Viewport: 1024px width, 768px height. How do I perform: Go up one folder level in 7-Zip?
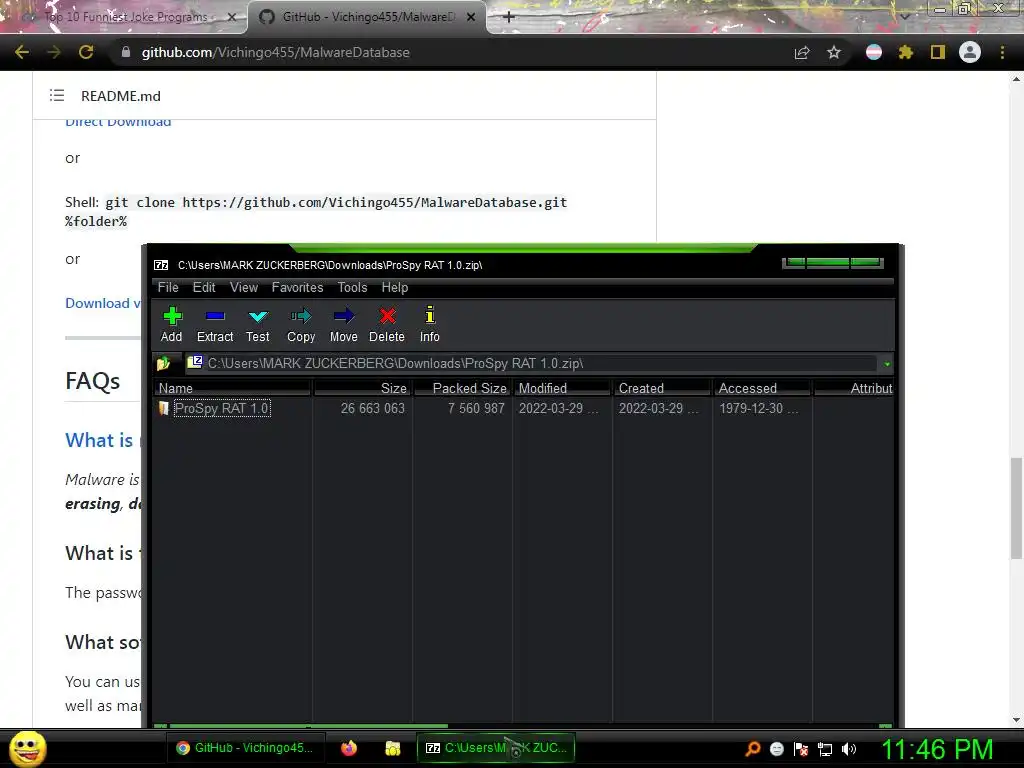tap(163, 363)
